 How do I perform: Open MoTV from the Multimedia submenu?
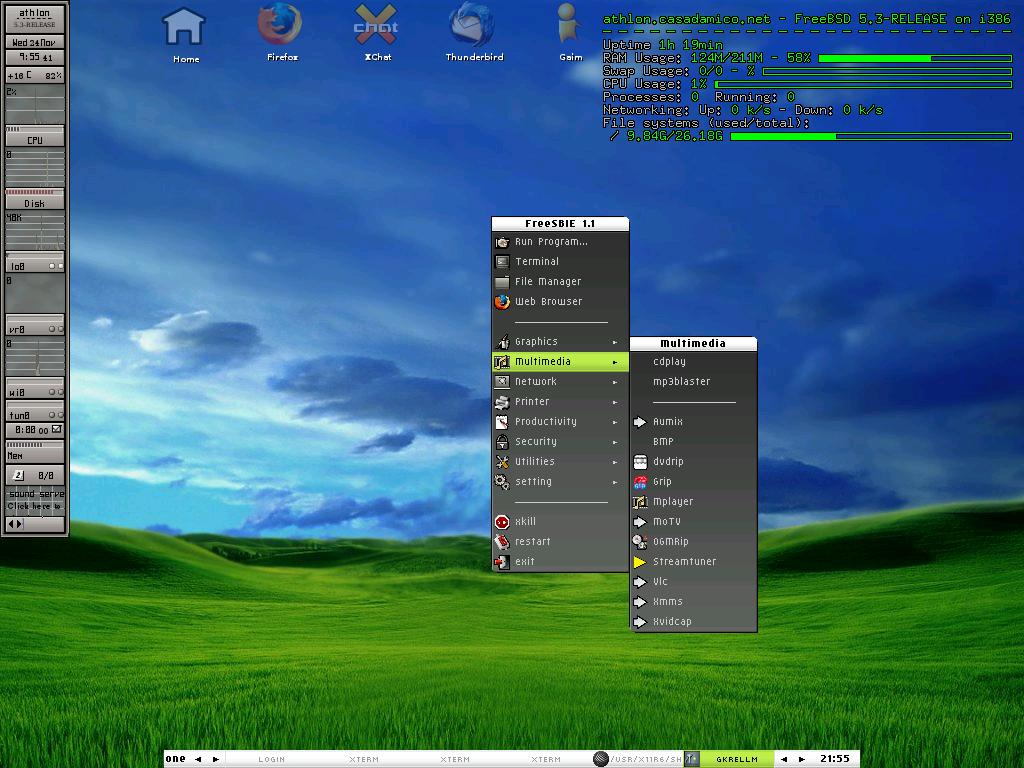tap(694, 522)
